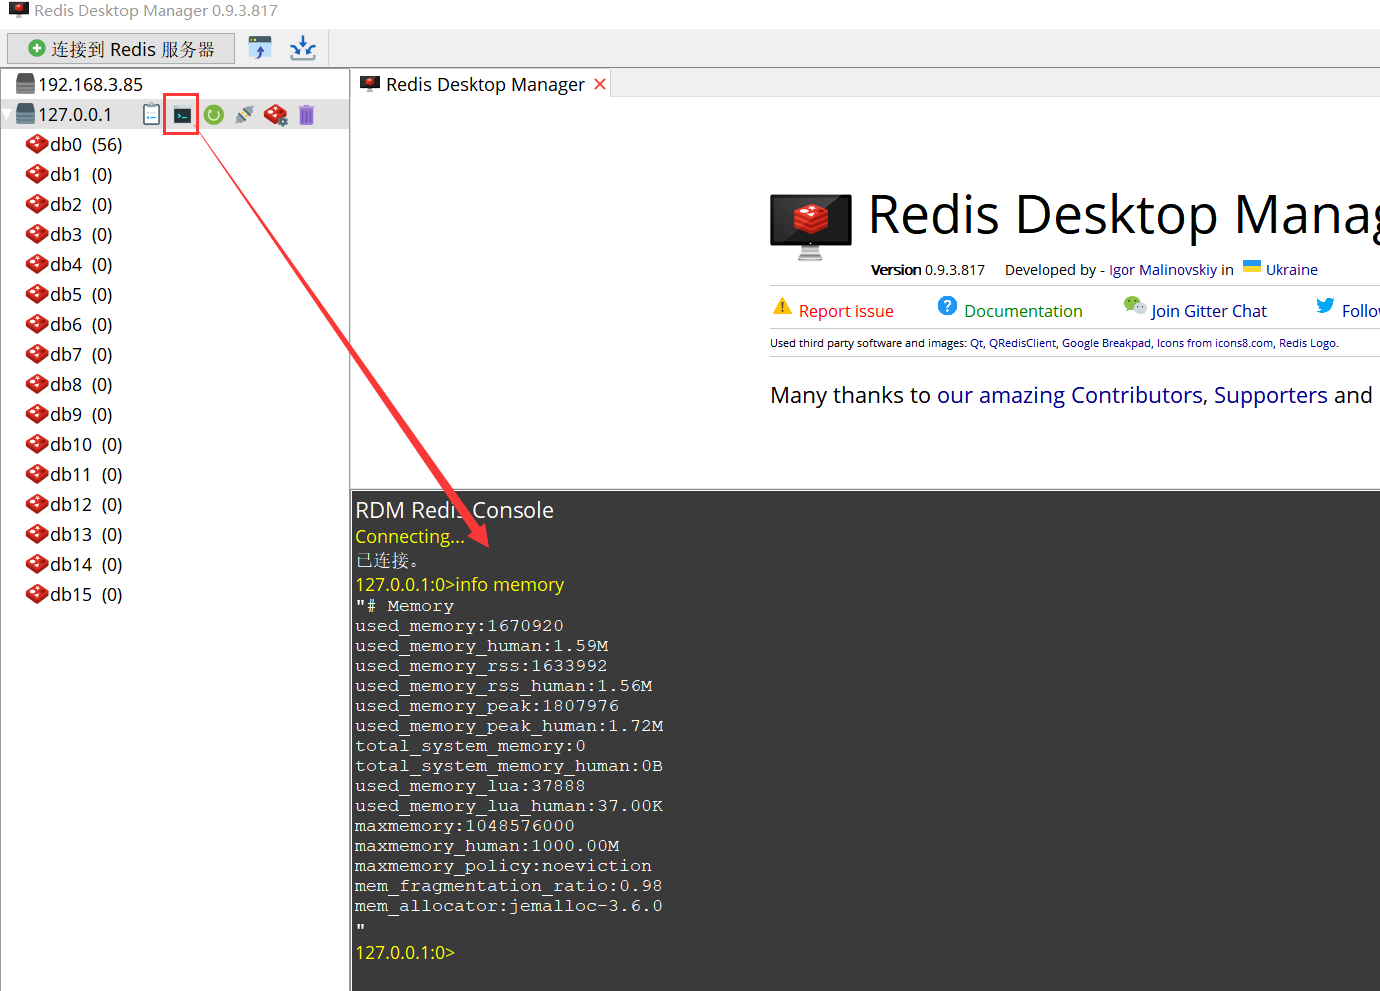This screenshot has height=991, width=1380.
Task: Click the red Redis icon beside db5
Action: [37, 294]
